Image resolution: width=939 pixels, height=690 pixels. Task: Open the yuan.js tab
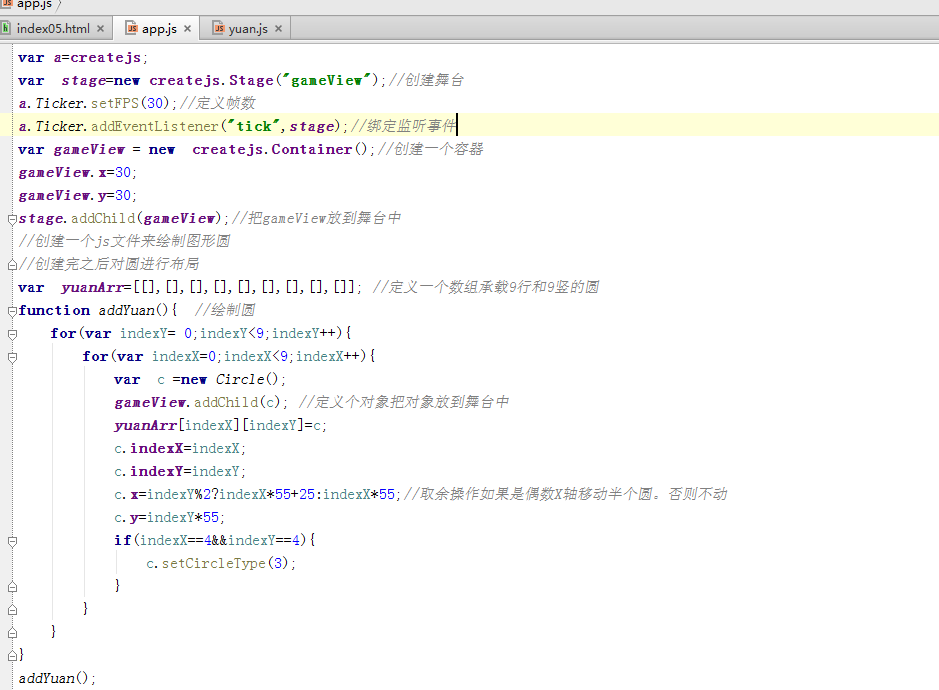click(247, 29)
